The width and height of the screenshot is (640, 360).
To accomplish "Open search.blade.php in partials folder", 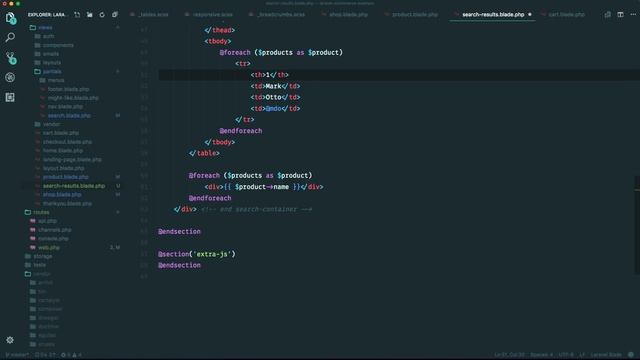I will click(69, 116).
